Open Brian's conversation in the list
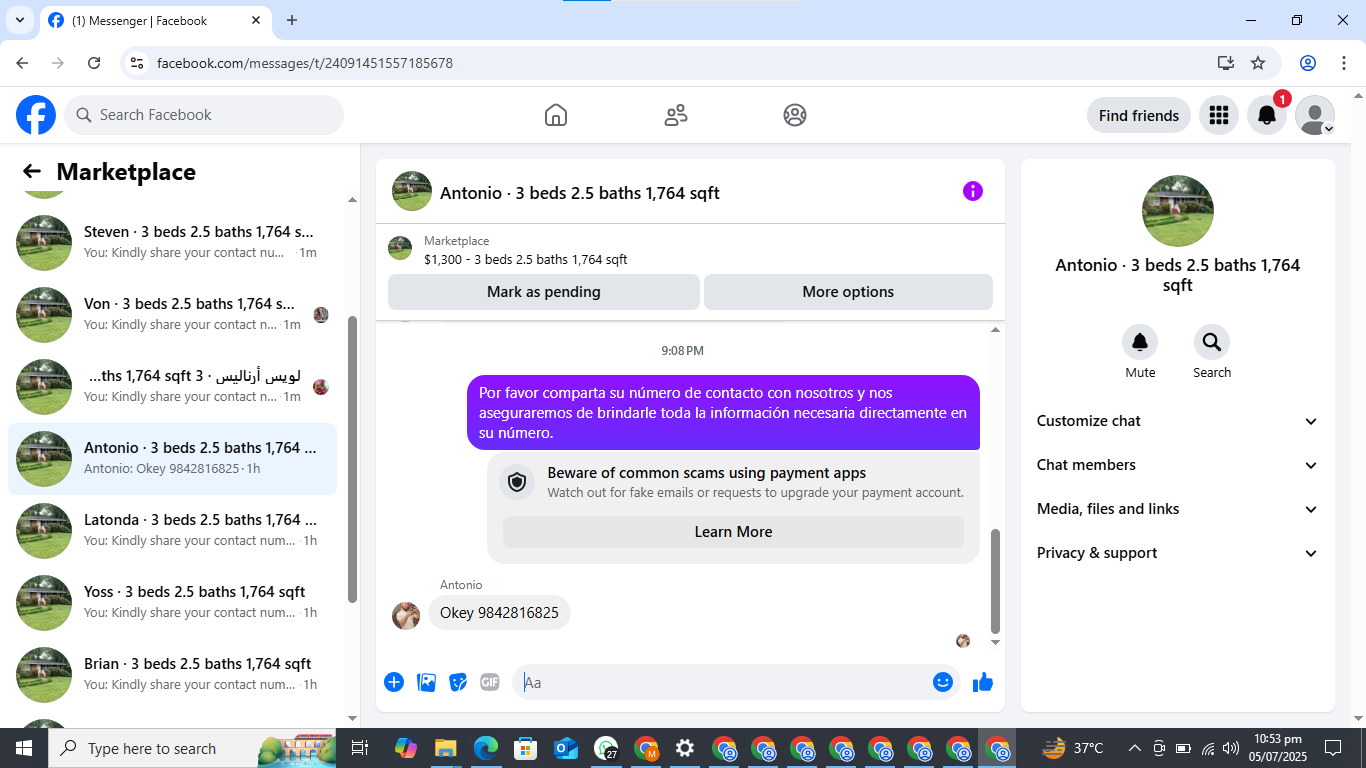This screenshot has width=1366, height=768. (172, 674)
